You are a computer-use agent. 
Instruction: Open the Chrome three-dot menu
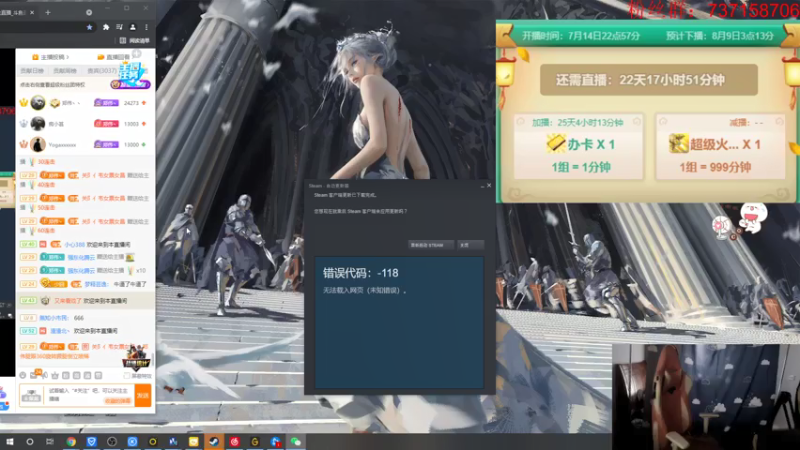click(x=146, y=27)
